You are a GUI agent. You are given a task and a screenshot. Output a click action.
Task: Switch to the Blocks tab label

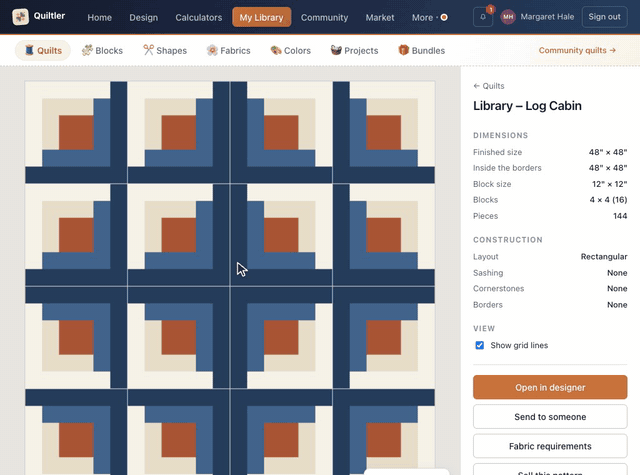[109, 51]
